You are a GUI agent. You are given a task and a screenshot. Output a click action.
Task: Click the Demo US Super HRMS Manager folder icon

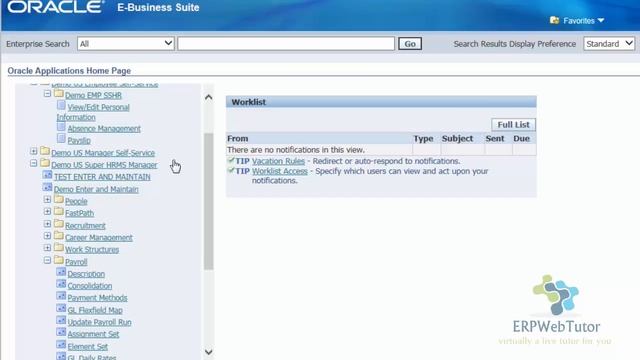[45, 163]
